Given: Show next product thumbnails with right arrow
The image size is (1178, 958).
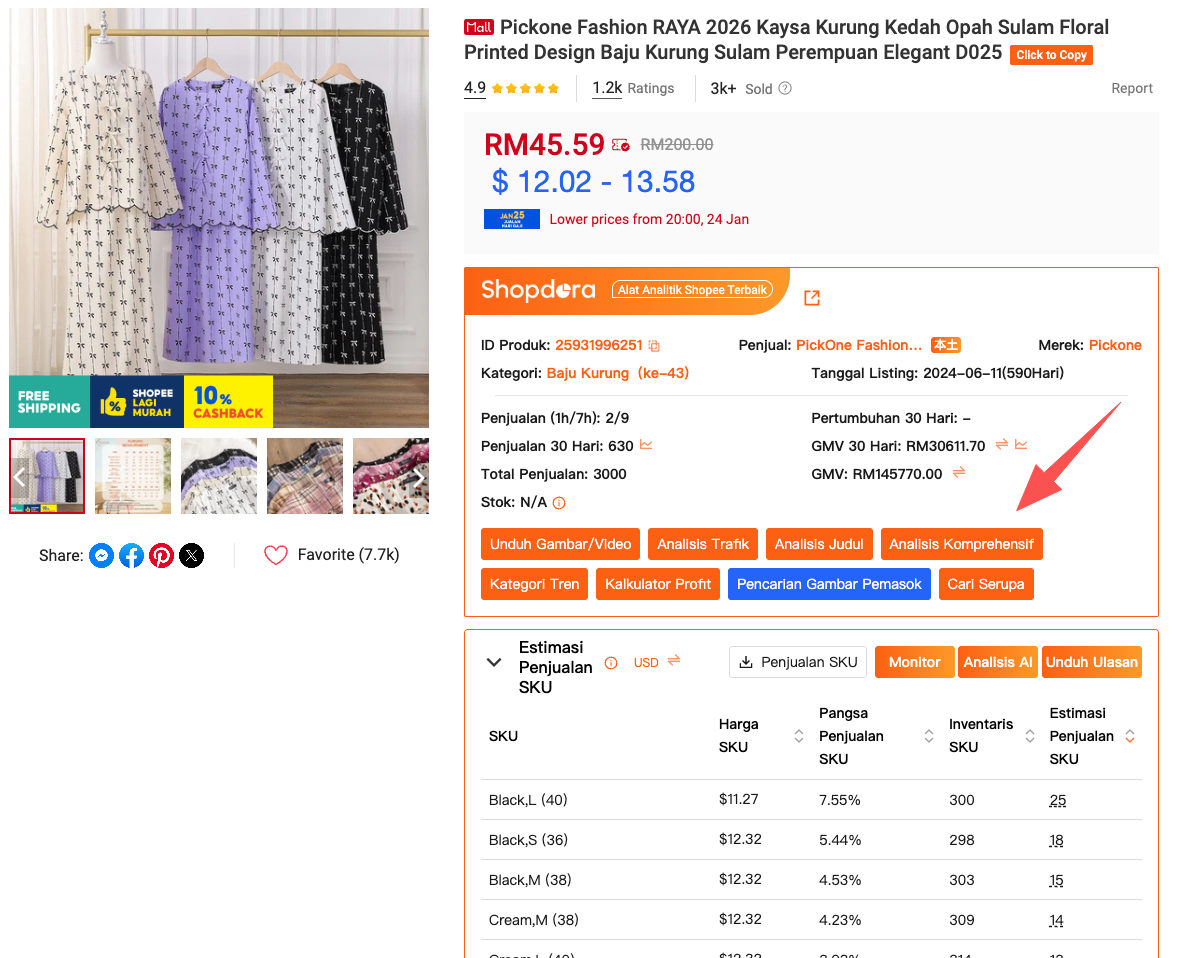Looking at the screenshot, I should pos(419,477).
